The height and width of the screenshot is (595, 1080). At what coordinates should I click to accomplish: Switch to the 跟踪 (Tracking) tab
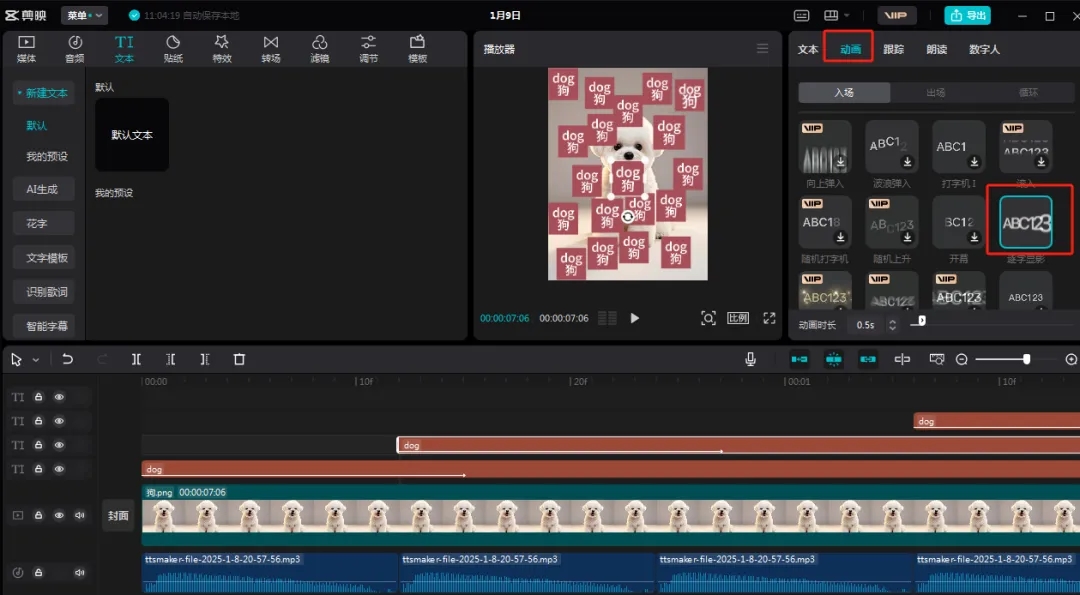893,49
